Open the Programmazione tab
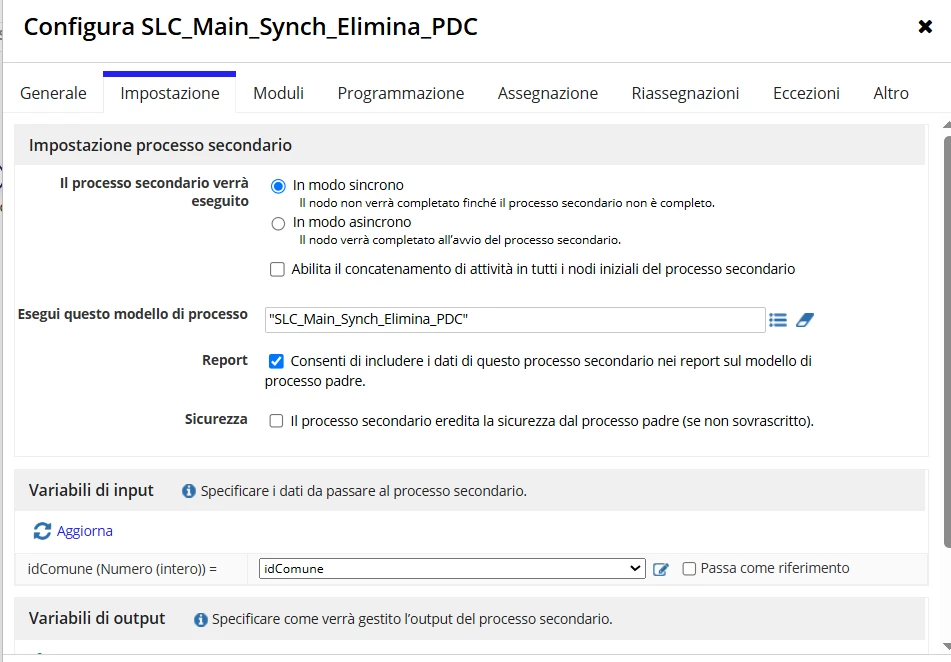951x662 pixels. (x=400, y=93)
